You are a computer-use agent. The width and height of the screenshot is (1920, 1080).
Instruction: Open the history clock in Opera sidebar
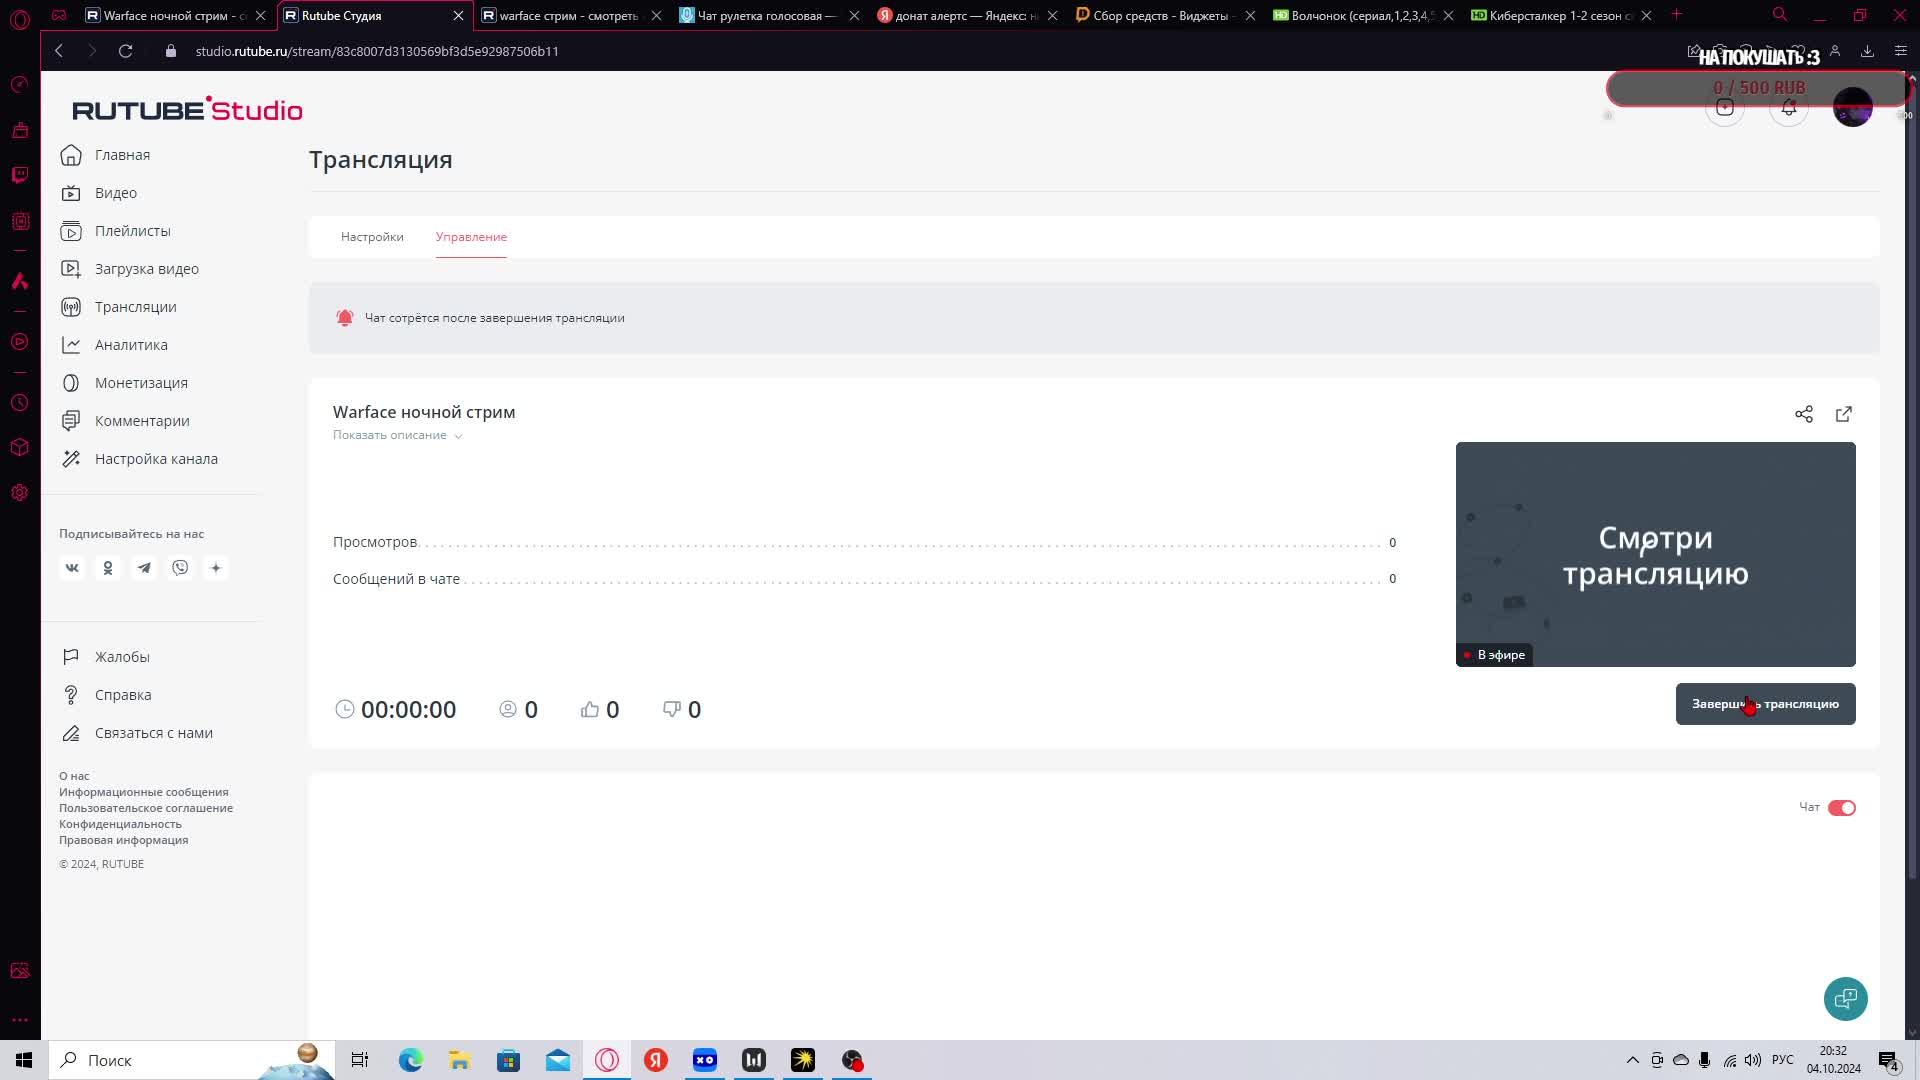[x=19, y=403]
